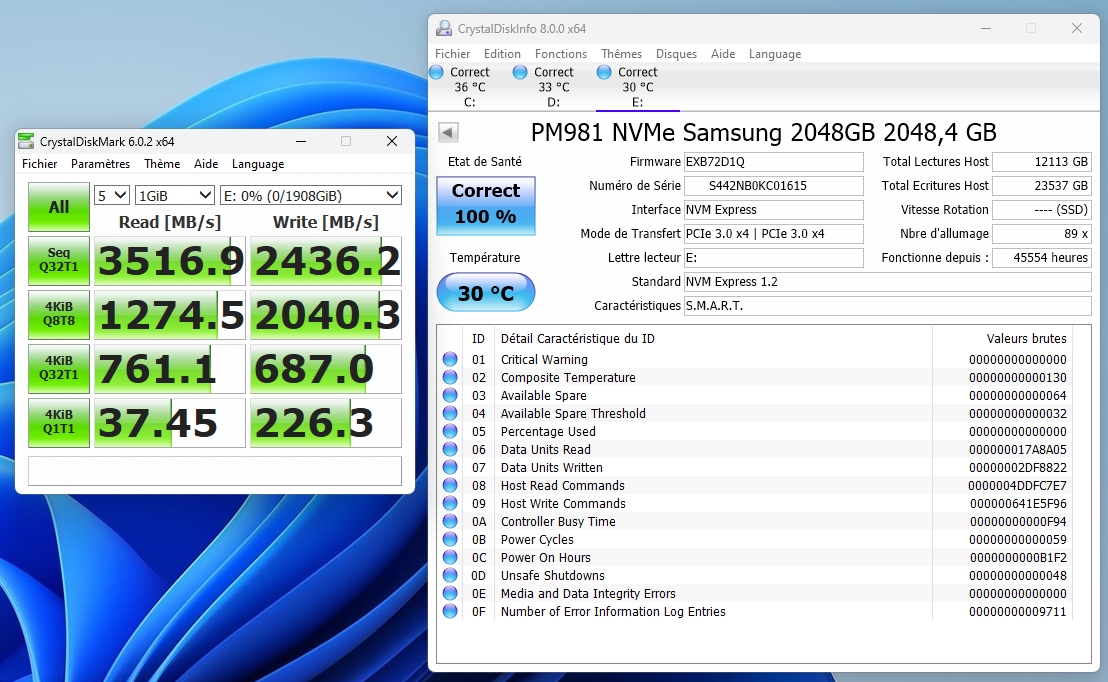The height and width of the screenshot is (682, 1108).
Task: Click the empty comment box in CrystalDiskMark
Action: [215, 471]
